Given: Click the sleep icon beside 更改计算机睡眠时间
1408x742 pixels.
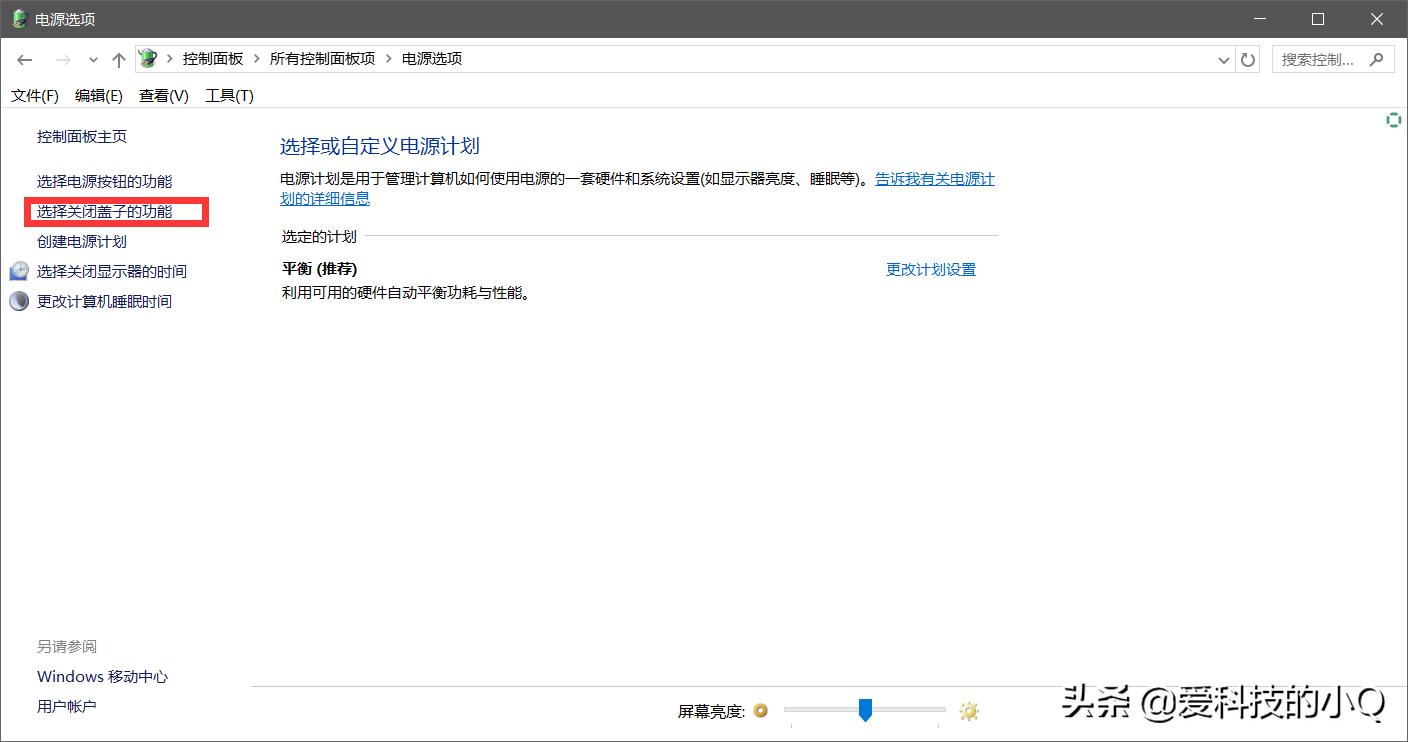Looking at the screenshot, I should 18,301.
